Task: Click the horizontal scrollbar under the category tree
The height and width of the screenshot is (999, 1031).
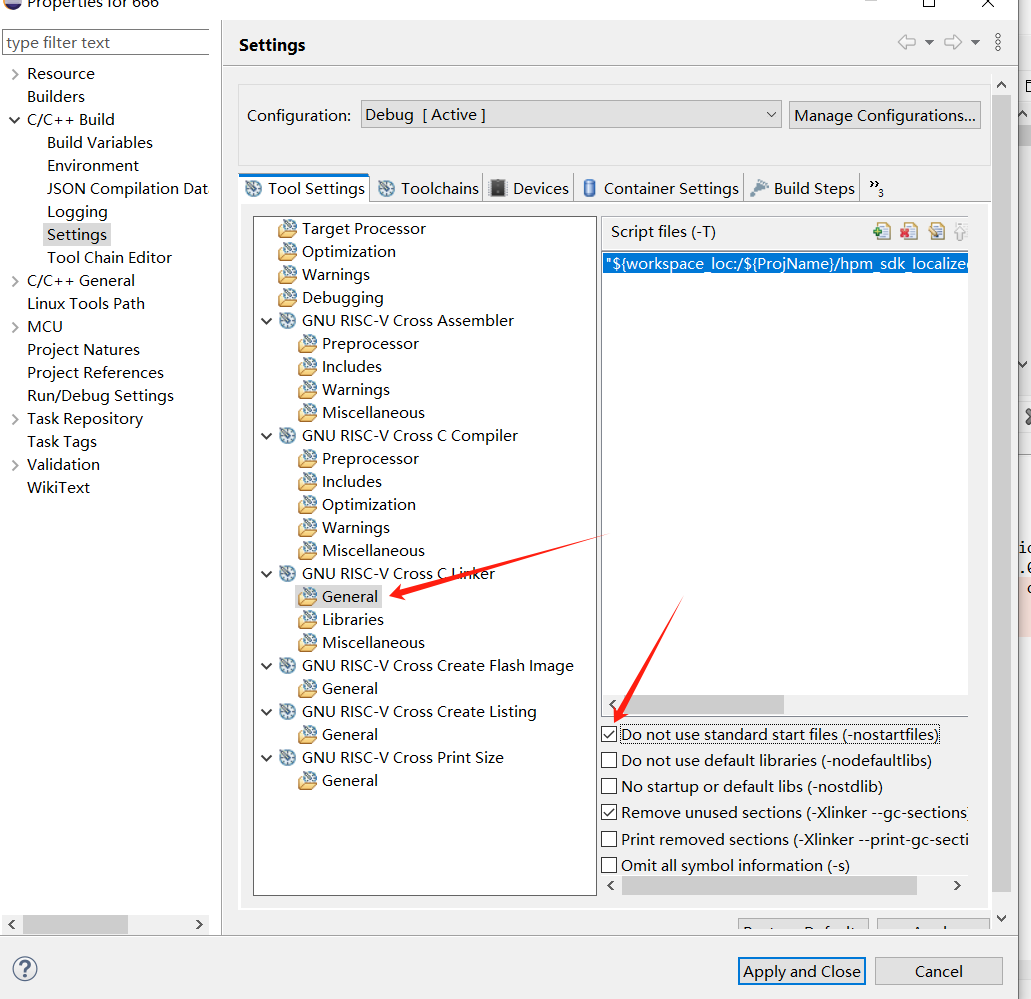Action: coord(76,925)
